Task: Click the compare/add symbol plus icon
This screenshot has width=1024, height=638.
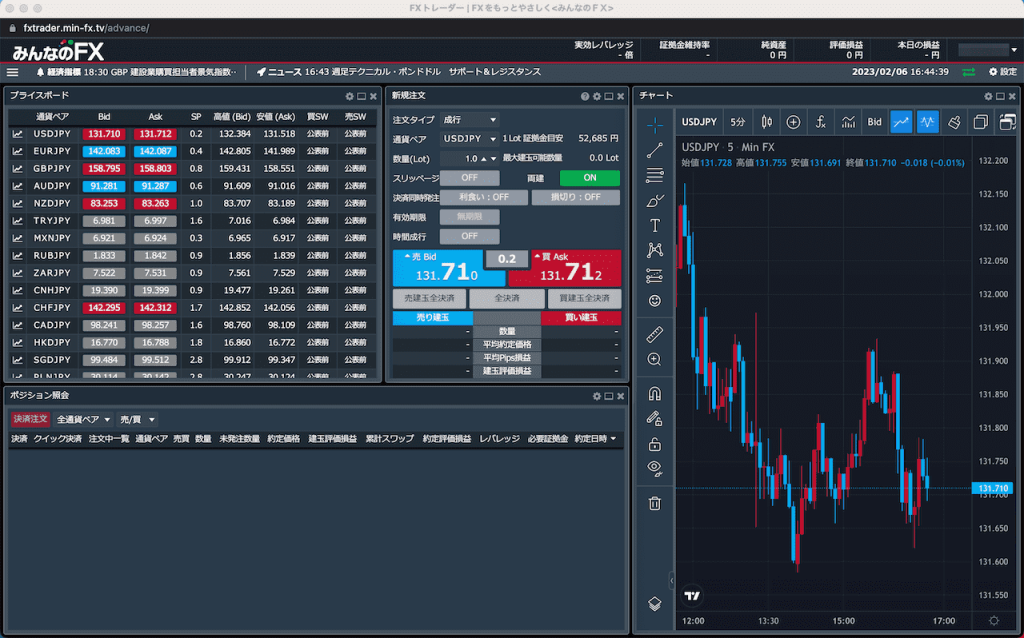Action: tap(793, 122)
